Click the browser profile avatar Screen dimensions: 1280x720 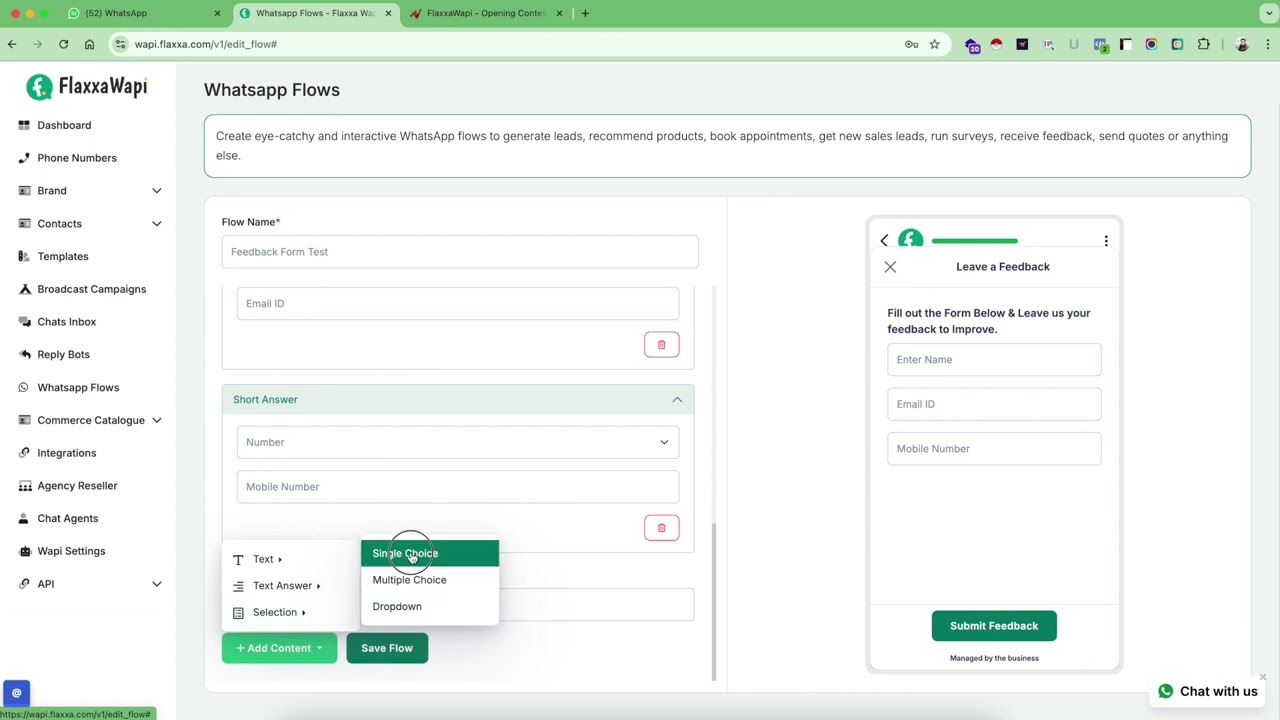coord(1242,44)
